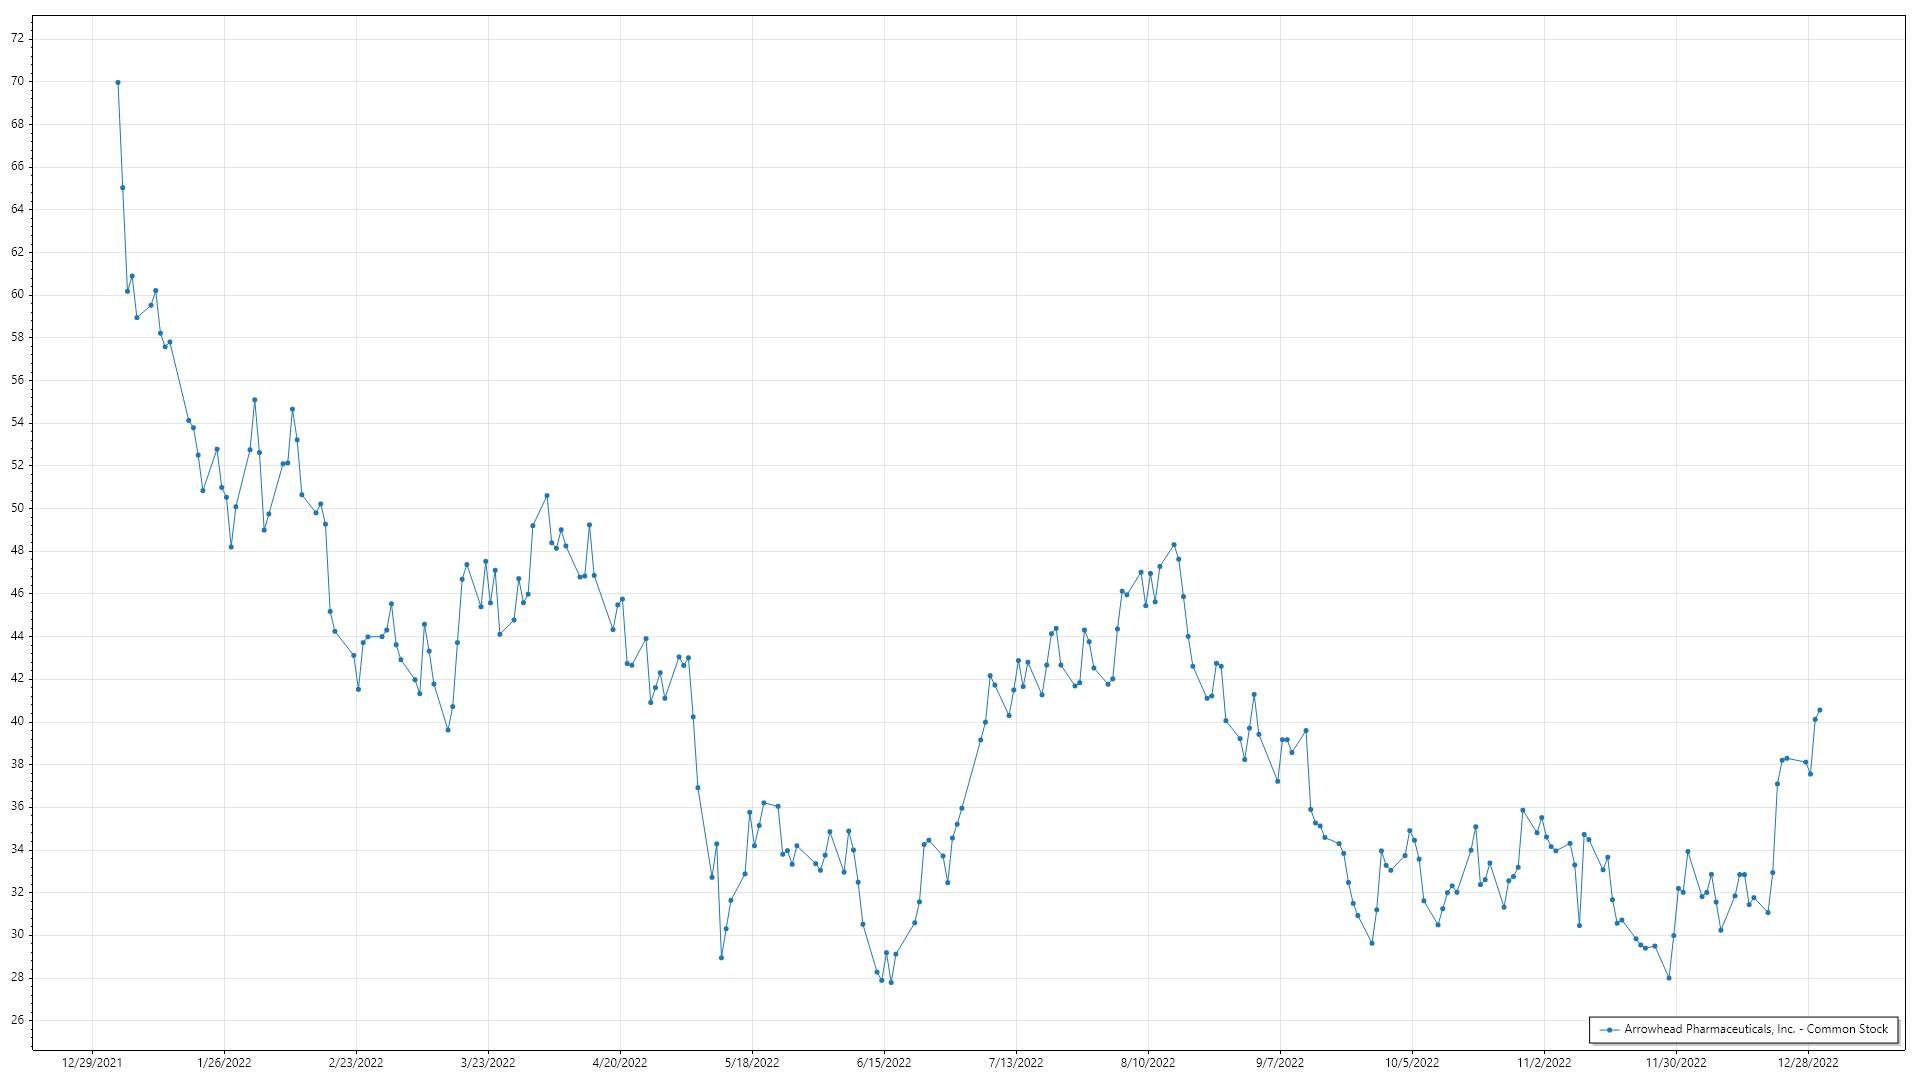Select the 1/26/2022 x-axis date label
The width and height of the screenshot is (1920, 1080).
coord(224,1062)
